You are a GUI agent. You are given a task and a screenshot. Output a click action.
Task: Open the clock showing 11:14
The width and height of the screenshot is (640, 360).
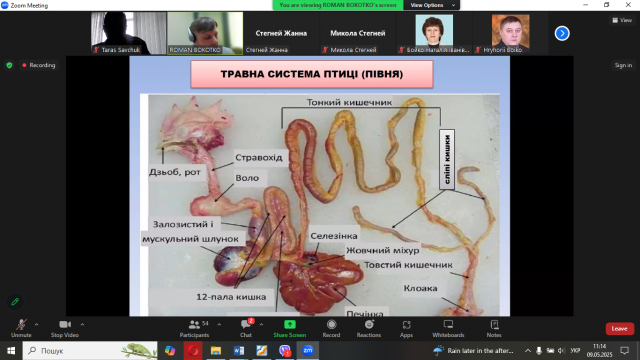599,351
